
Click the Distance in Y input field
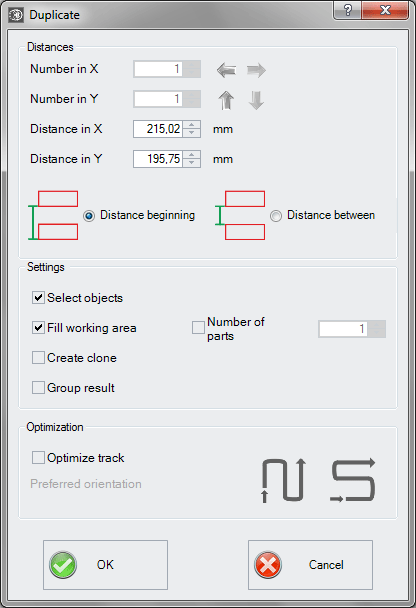pos(158,159)
